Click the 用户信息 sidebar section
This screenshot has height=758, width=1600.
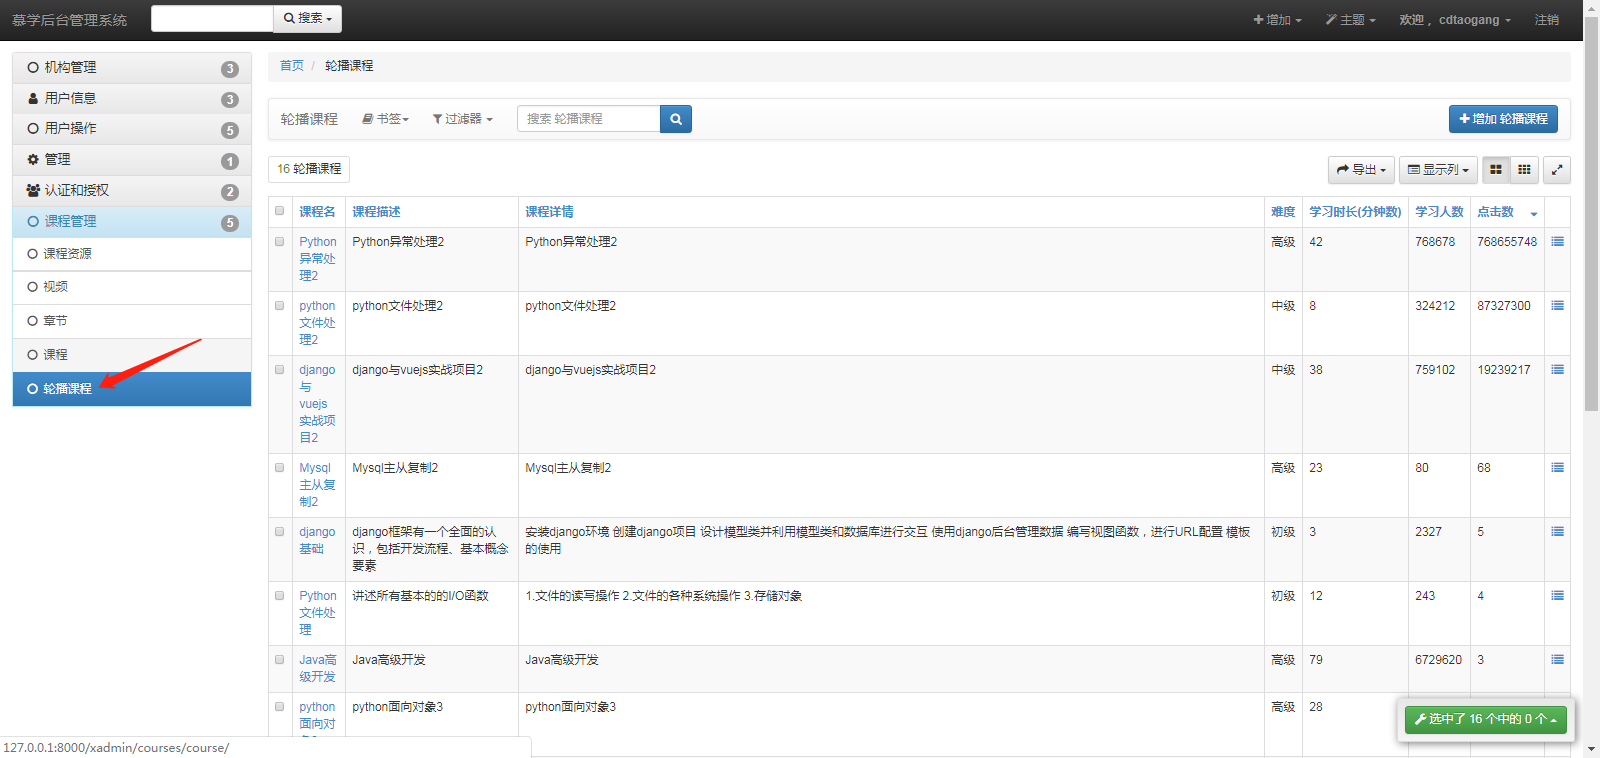[132, 98]
